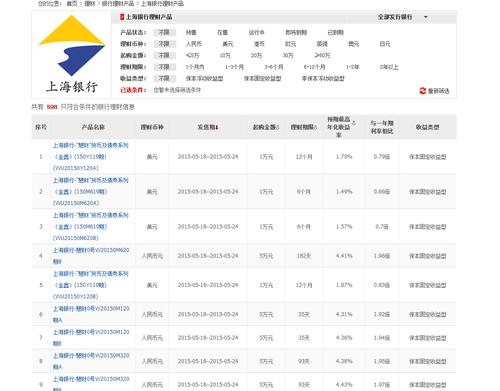Screen dimensions: 500x391
Task: Filter term by 1-3个月
Action: click(x=234, y=67)
